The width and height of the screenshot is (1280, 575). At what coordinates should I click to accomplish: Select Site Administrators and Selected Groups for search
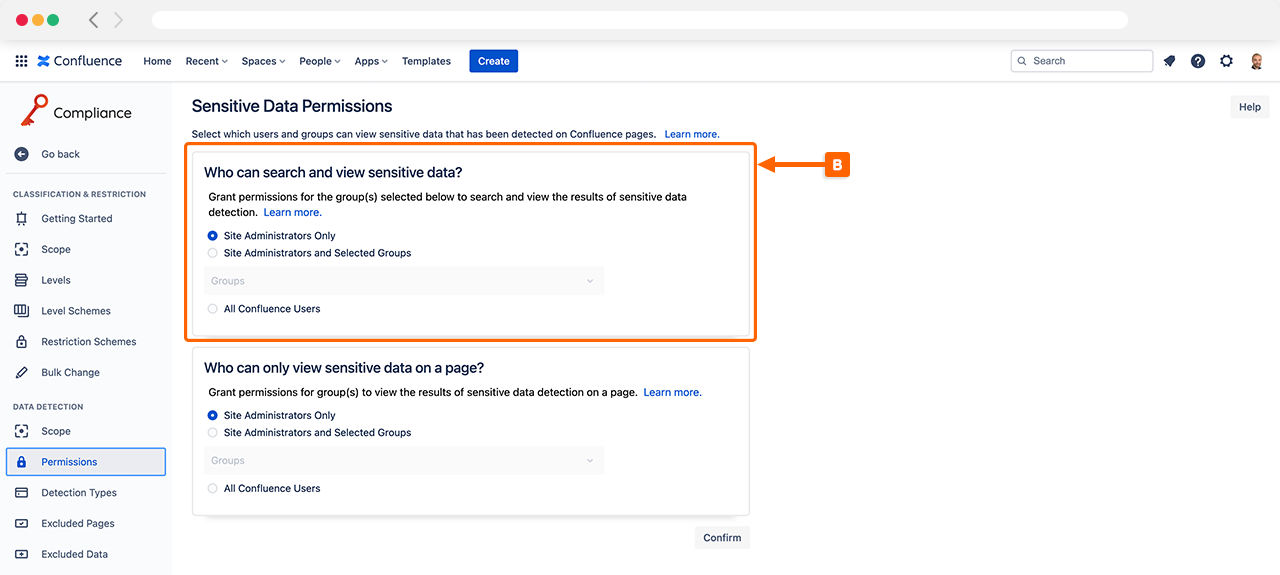pos(212,253)
